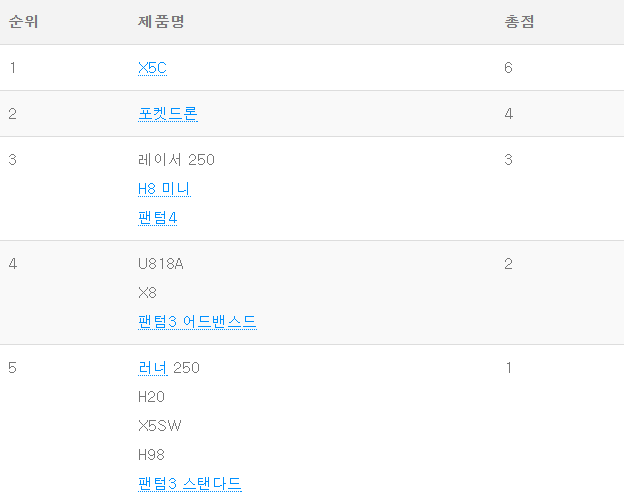The height and width of the screenshot is (500, 624).
Task: Click rank number 3 cell
Action: click(12, 160)
